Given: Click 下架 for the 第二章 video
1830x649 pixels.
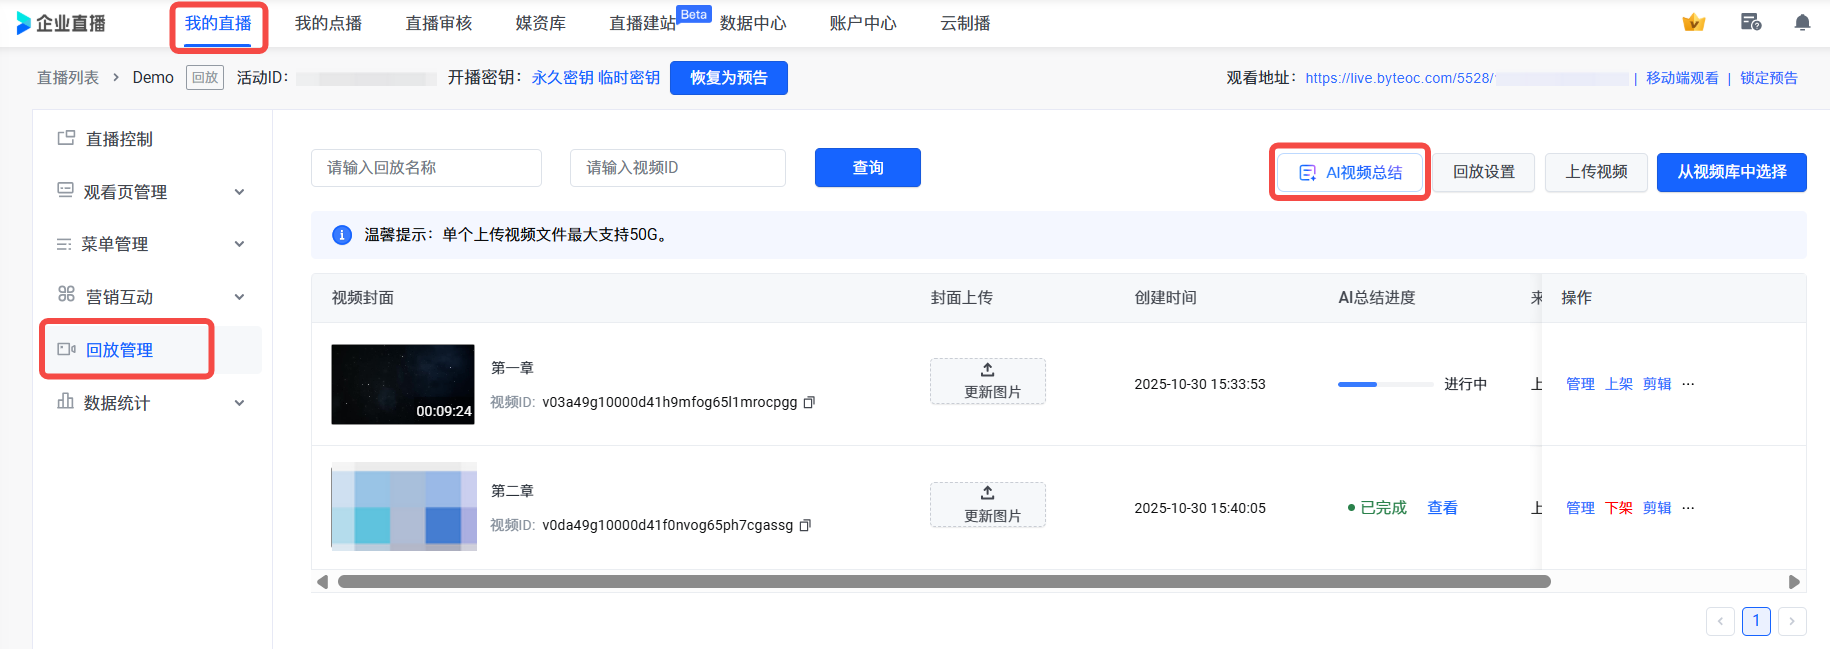Looking at the screenshot, I should (1618, 508).
